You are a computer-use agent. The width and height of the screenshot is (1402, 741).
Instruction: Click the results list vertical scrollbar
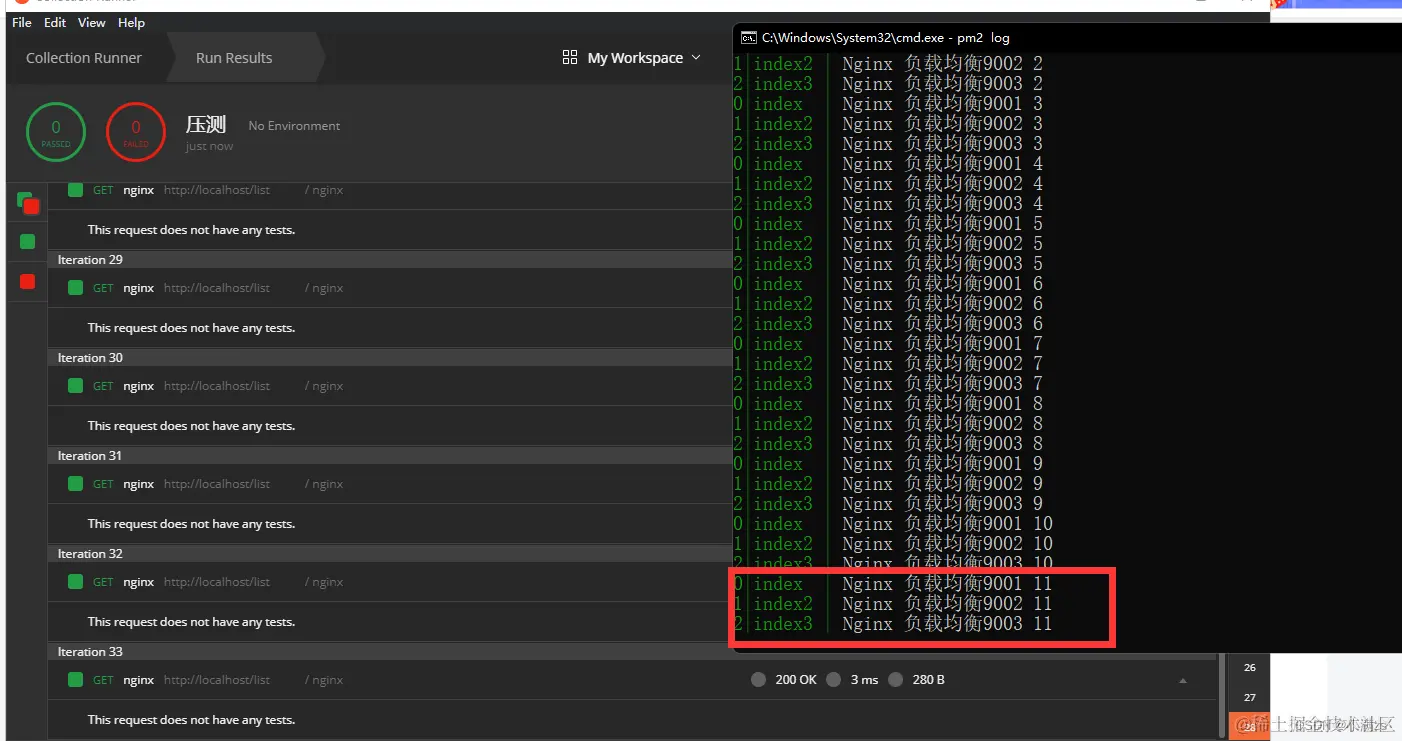click(x=1222, y=696)
